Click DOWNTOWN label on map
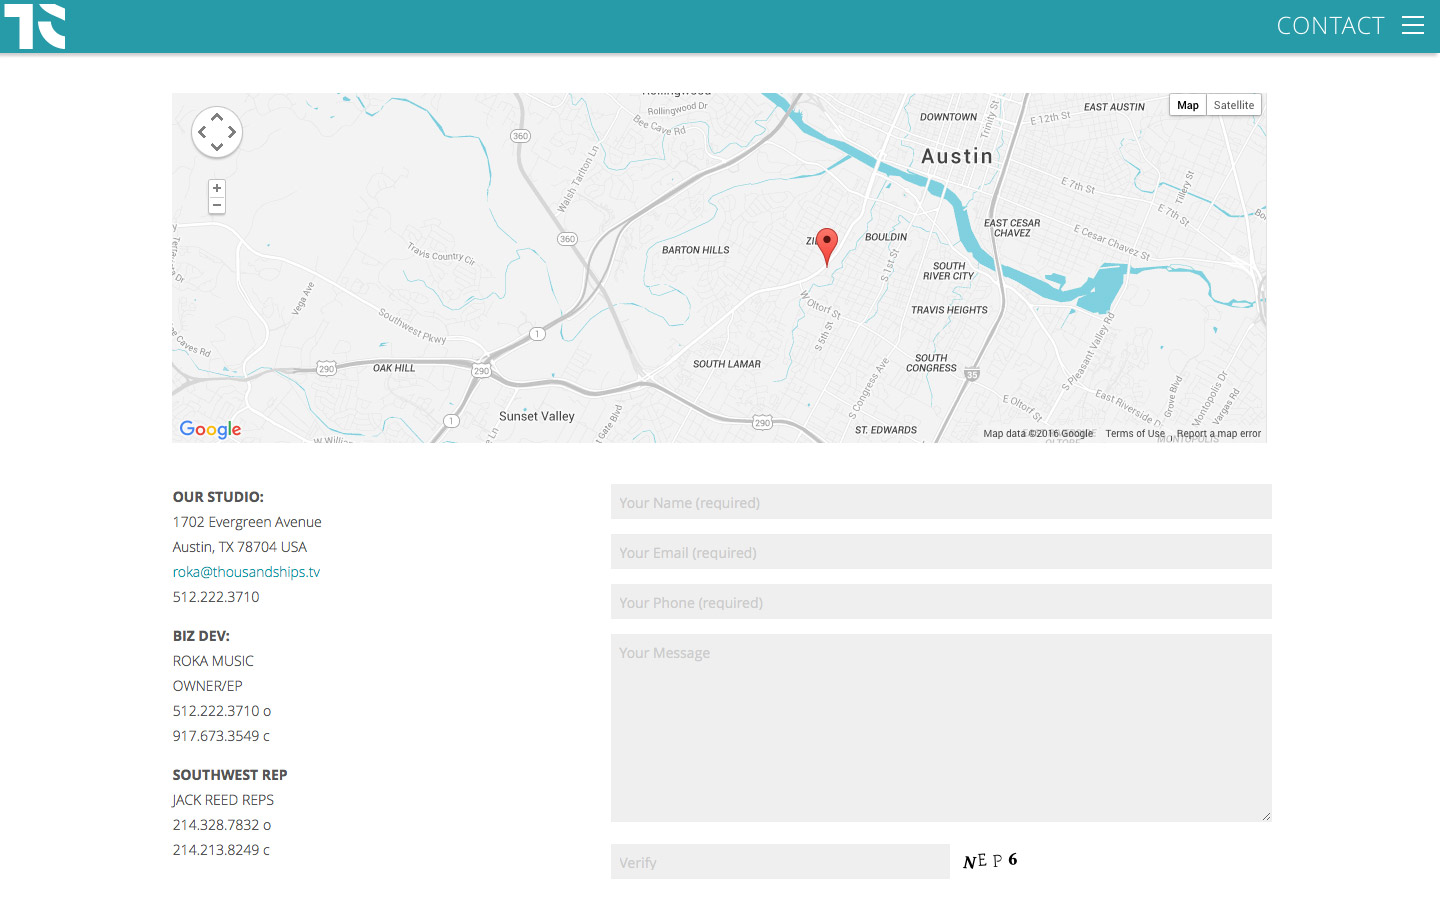Viewport: 1440px width, 900px height. (x=948, y=117)
